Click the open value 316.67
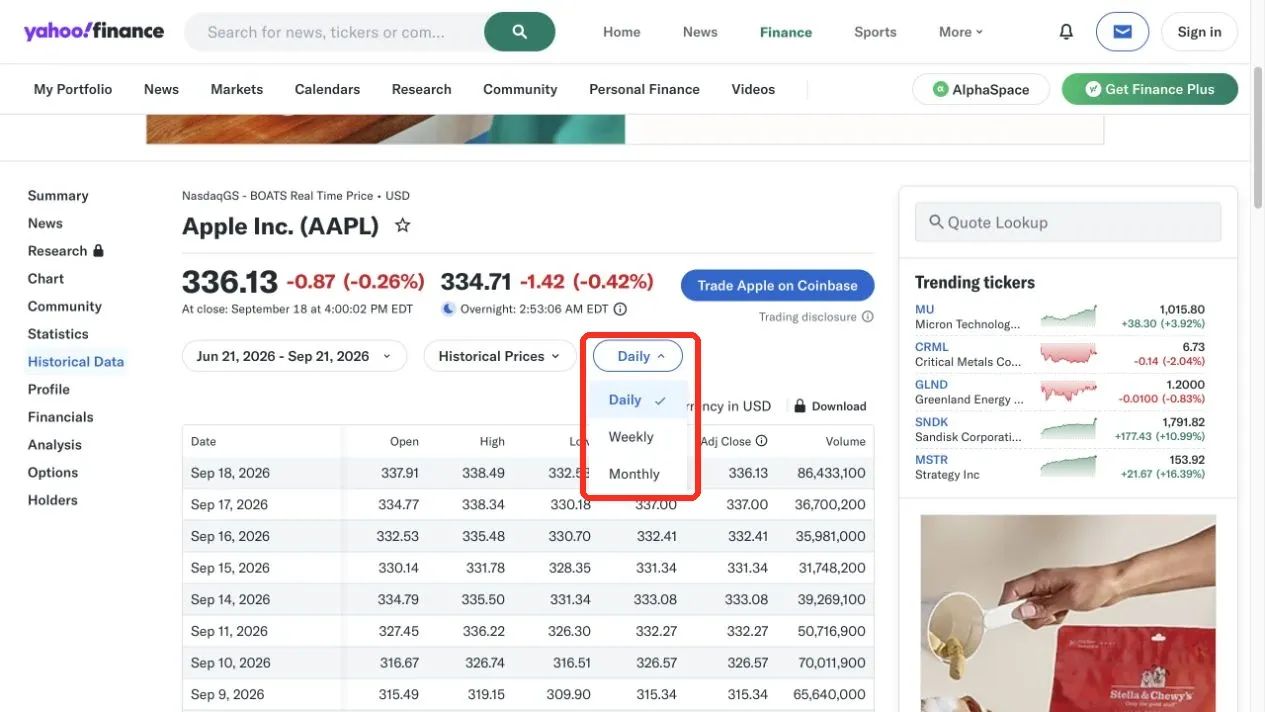1265x712 pixels. (x=398, y=663)
